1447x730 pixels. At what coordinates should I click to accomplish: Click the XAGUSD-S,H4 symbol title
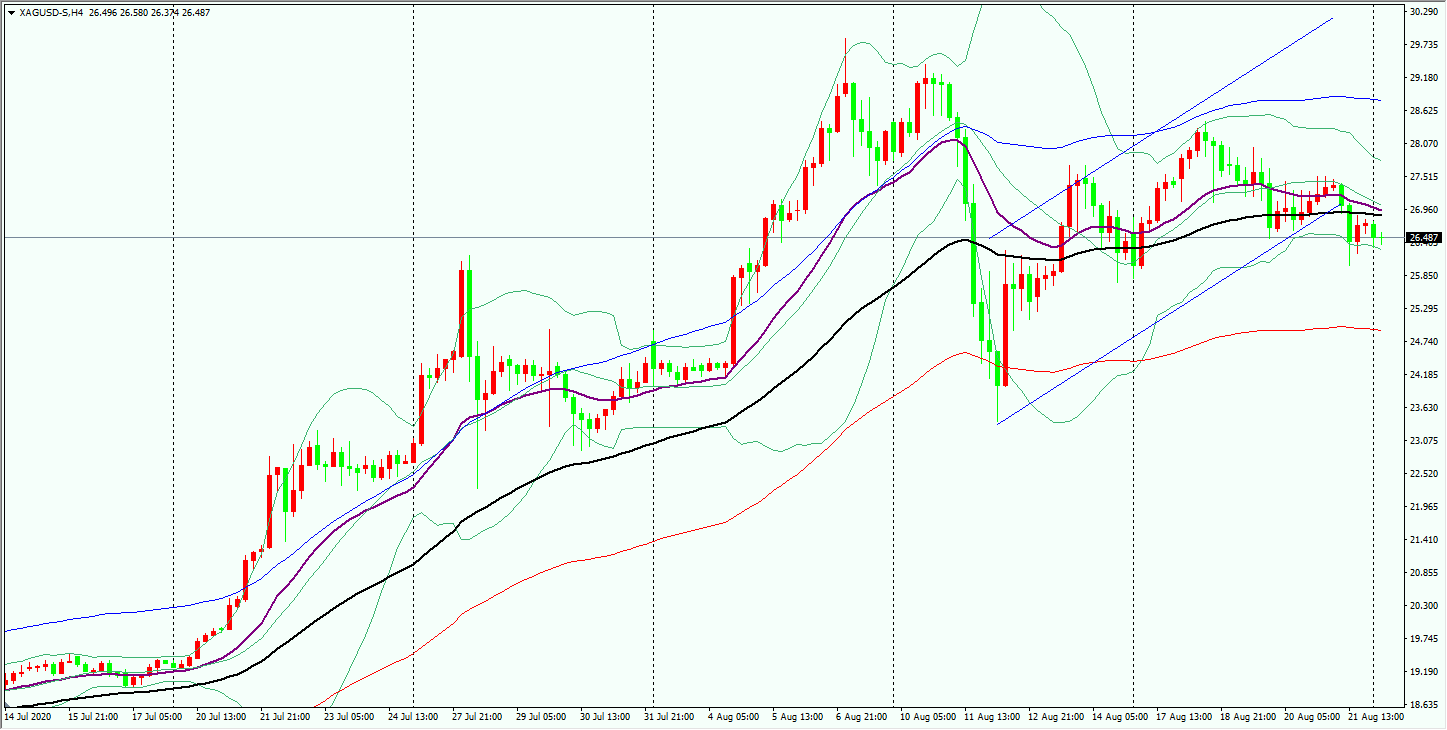[51, 12]
